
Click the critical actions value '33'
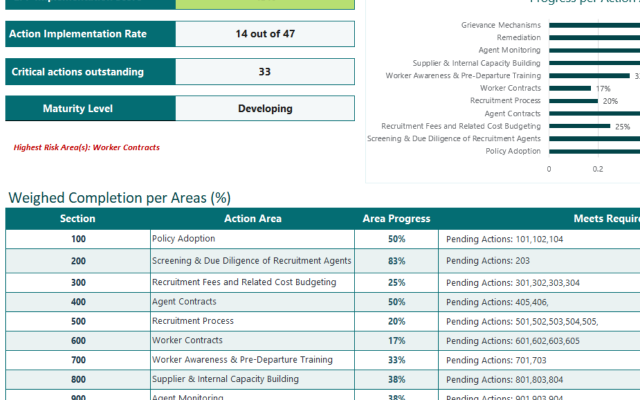(265, 72)
